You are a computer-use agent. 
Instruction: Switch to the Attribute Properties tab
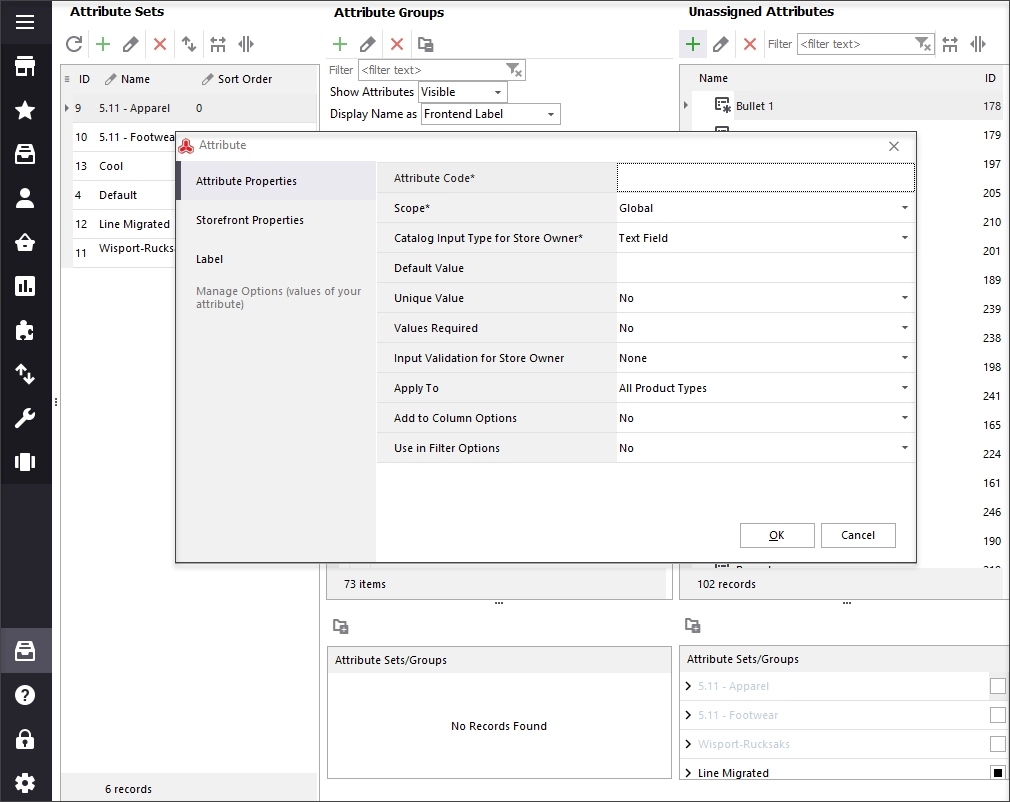coord(276,181)
